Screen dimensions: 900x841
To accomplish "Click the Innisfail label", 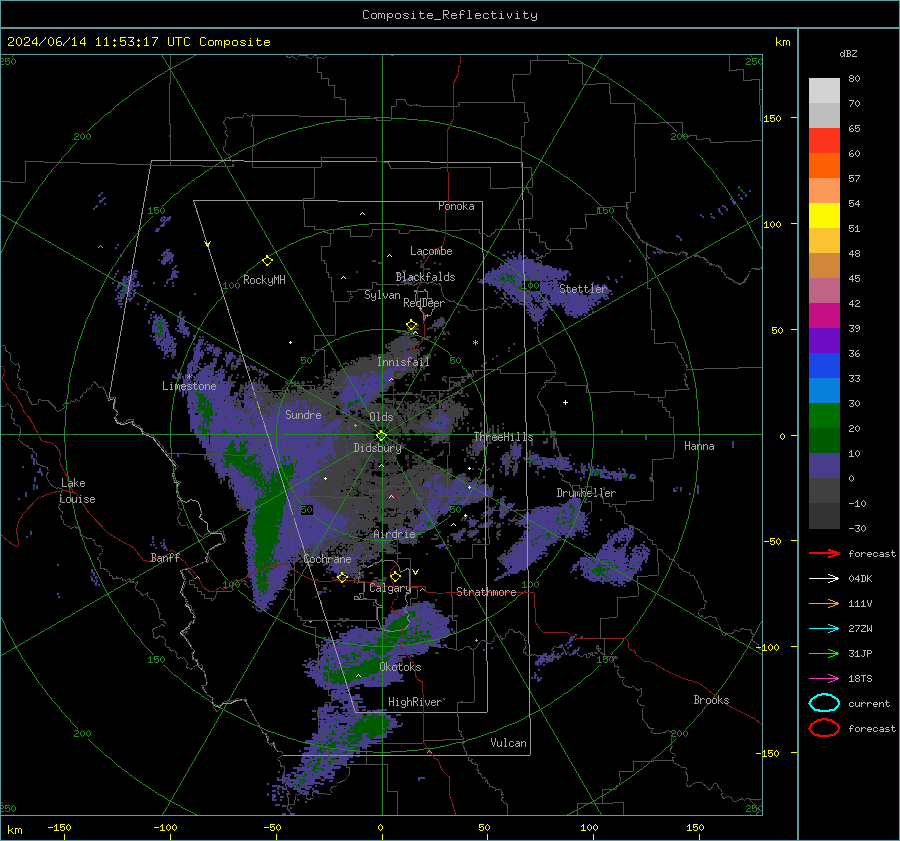I will pyautogui.click(x=403, y=362).
